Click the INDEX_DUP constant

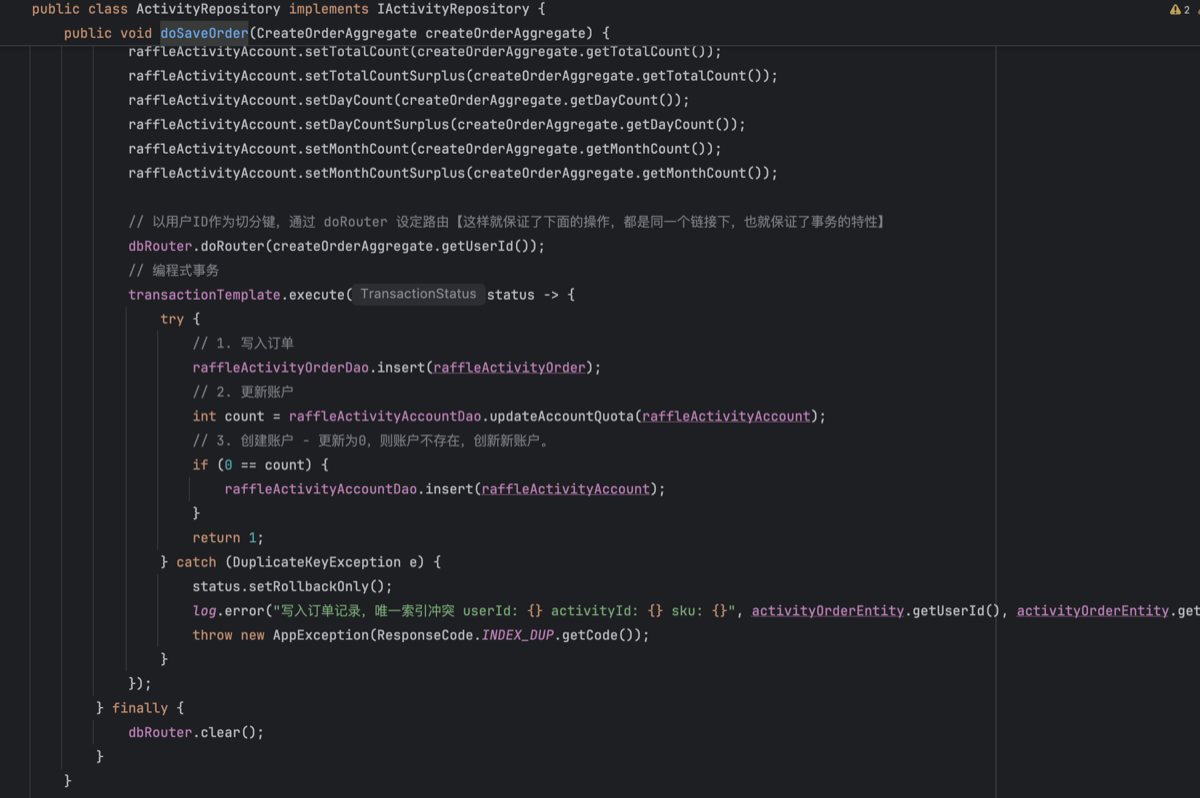(526, 635)
